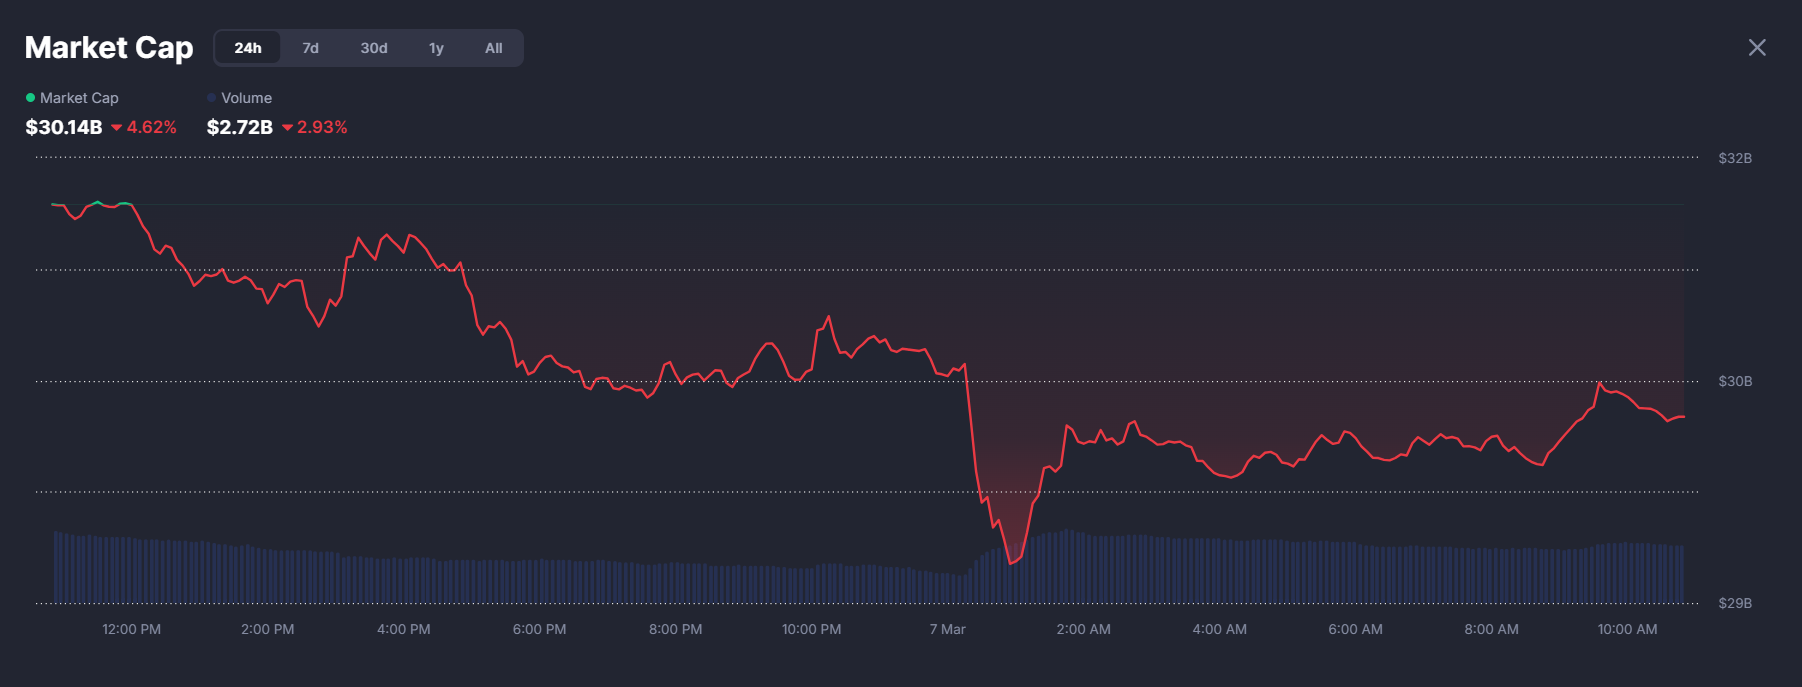The image size is (1802, 687).
Task: Click the 8:00 PM x-axis label
Action: 676,629
